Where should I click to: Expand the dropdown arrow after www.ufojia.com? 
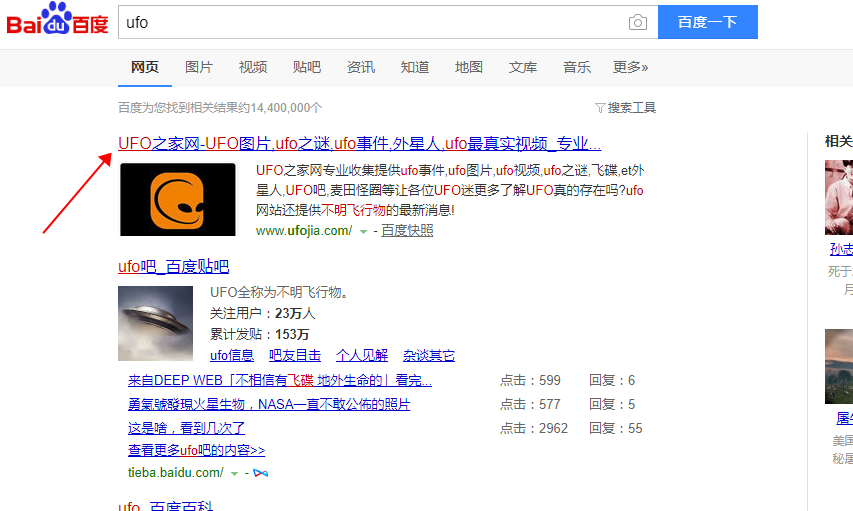(363, 231)
